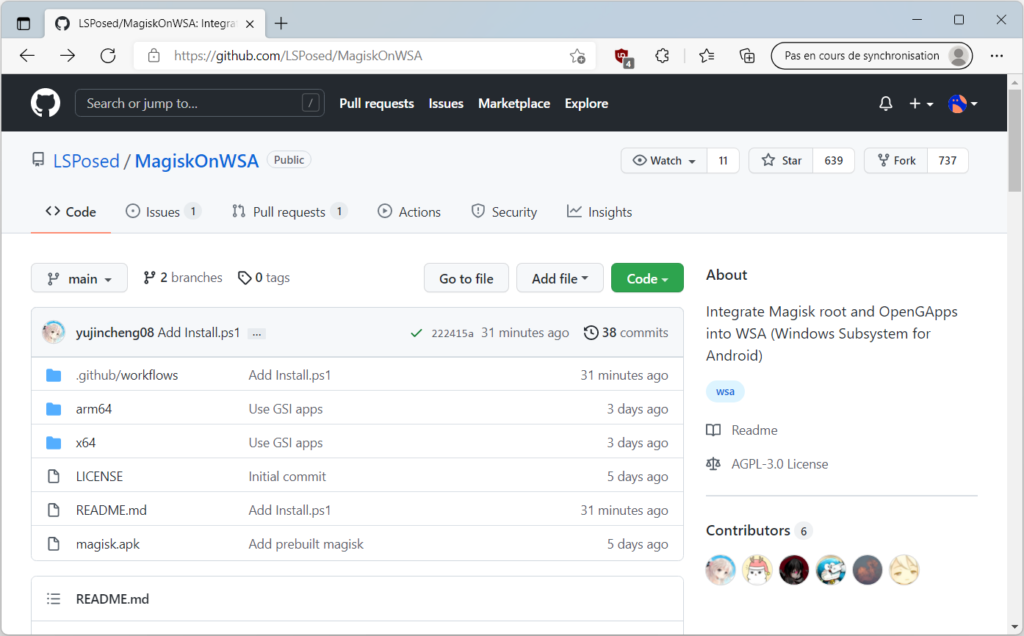Open the browser extensions puzzle icon
This screenshot has width=1024, height=636.
pos(662,56)
